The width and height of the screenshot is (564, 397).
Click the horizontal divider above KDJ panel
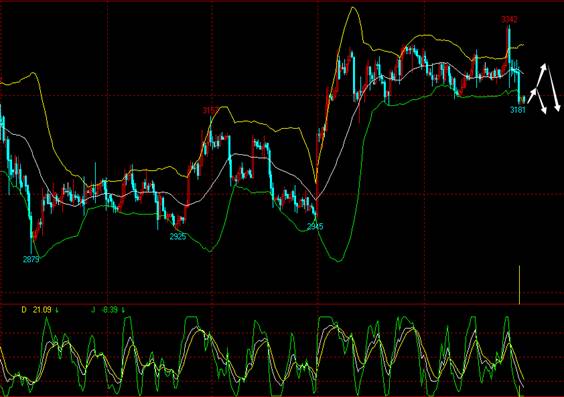coord(282,305)
